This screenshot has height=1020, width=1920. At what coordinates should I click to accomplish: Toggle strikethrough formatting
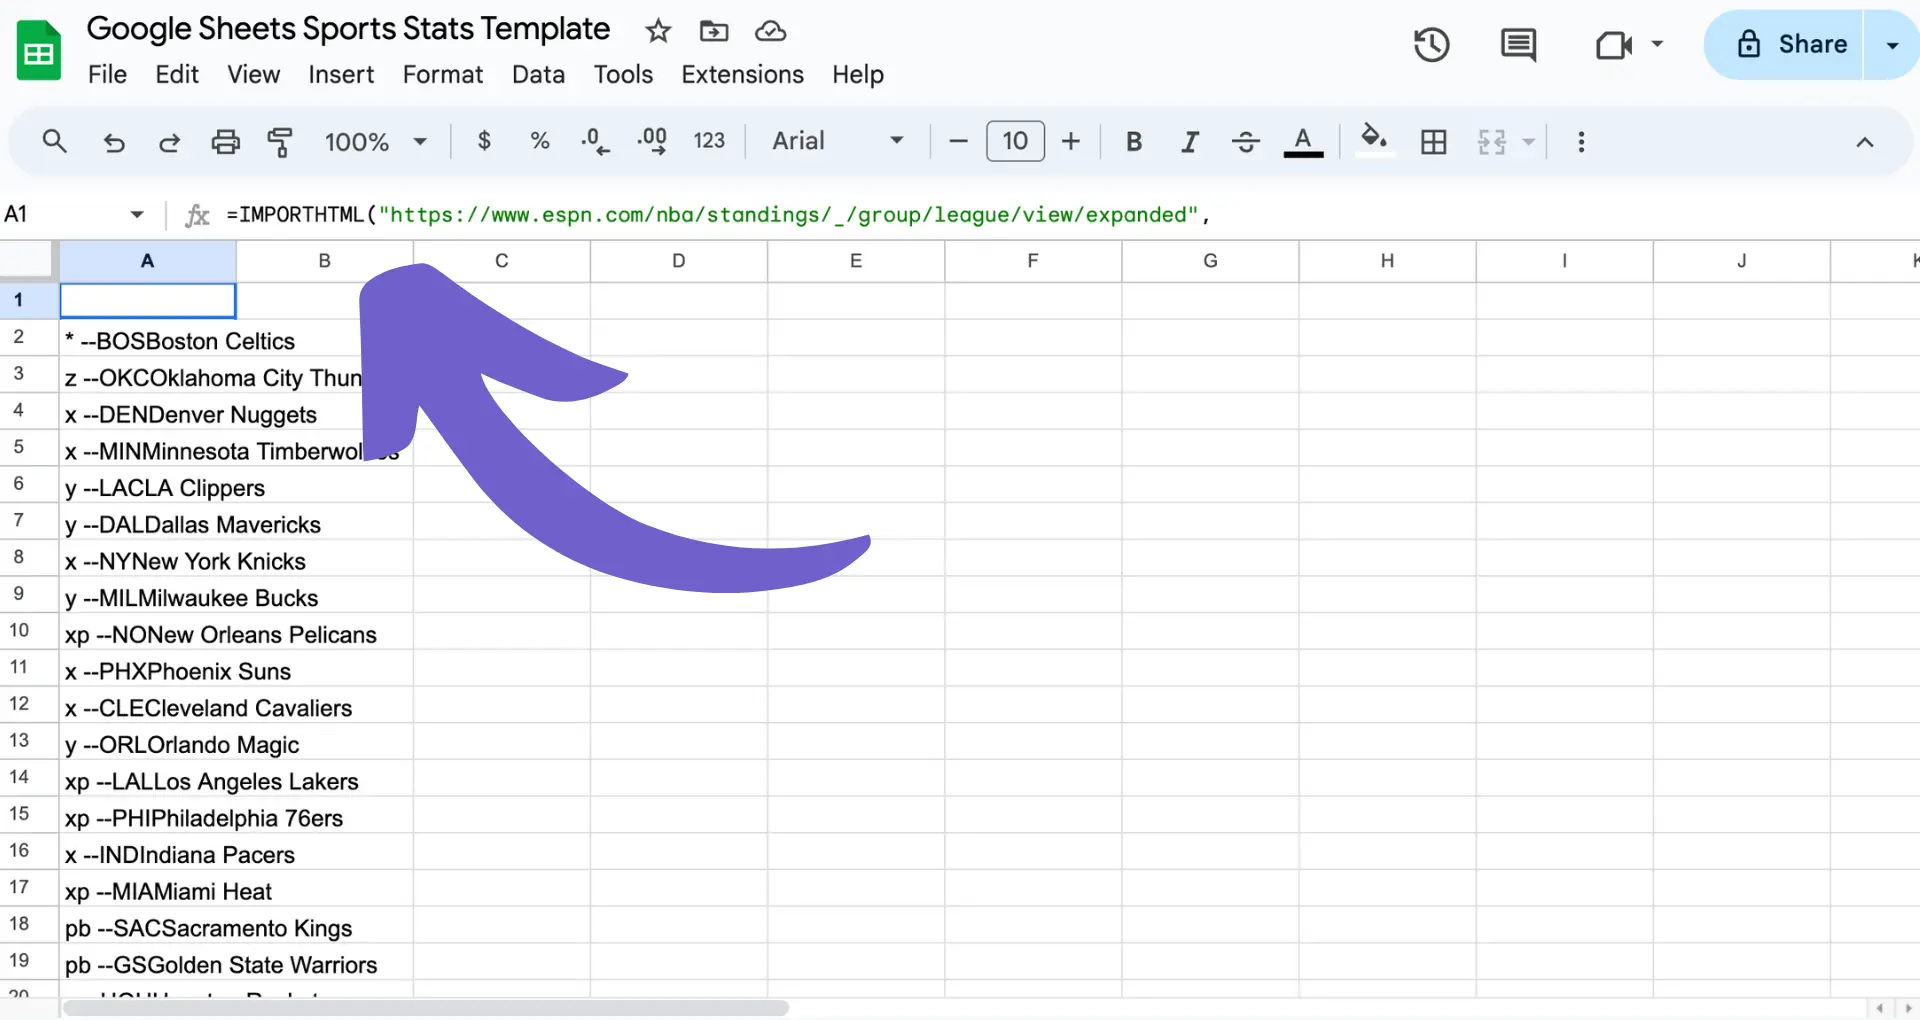(x=1246, y=142)
